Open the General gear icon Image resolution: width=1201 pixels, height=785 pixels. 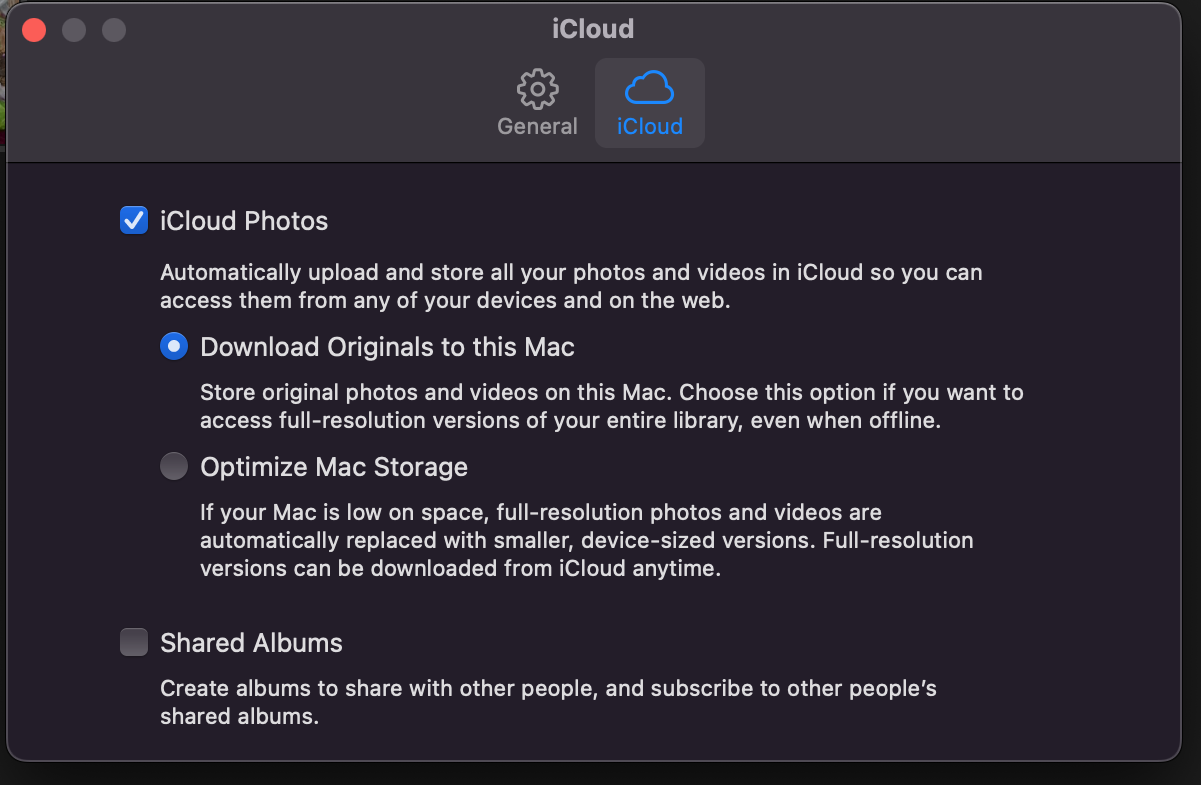[537, 90]
